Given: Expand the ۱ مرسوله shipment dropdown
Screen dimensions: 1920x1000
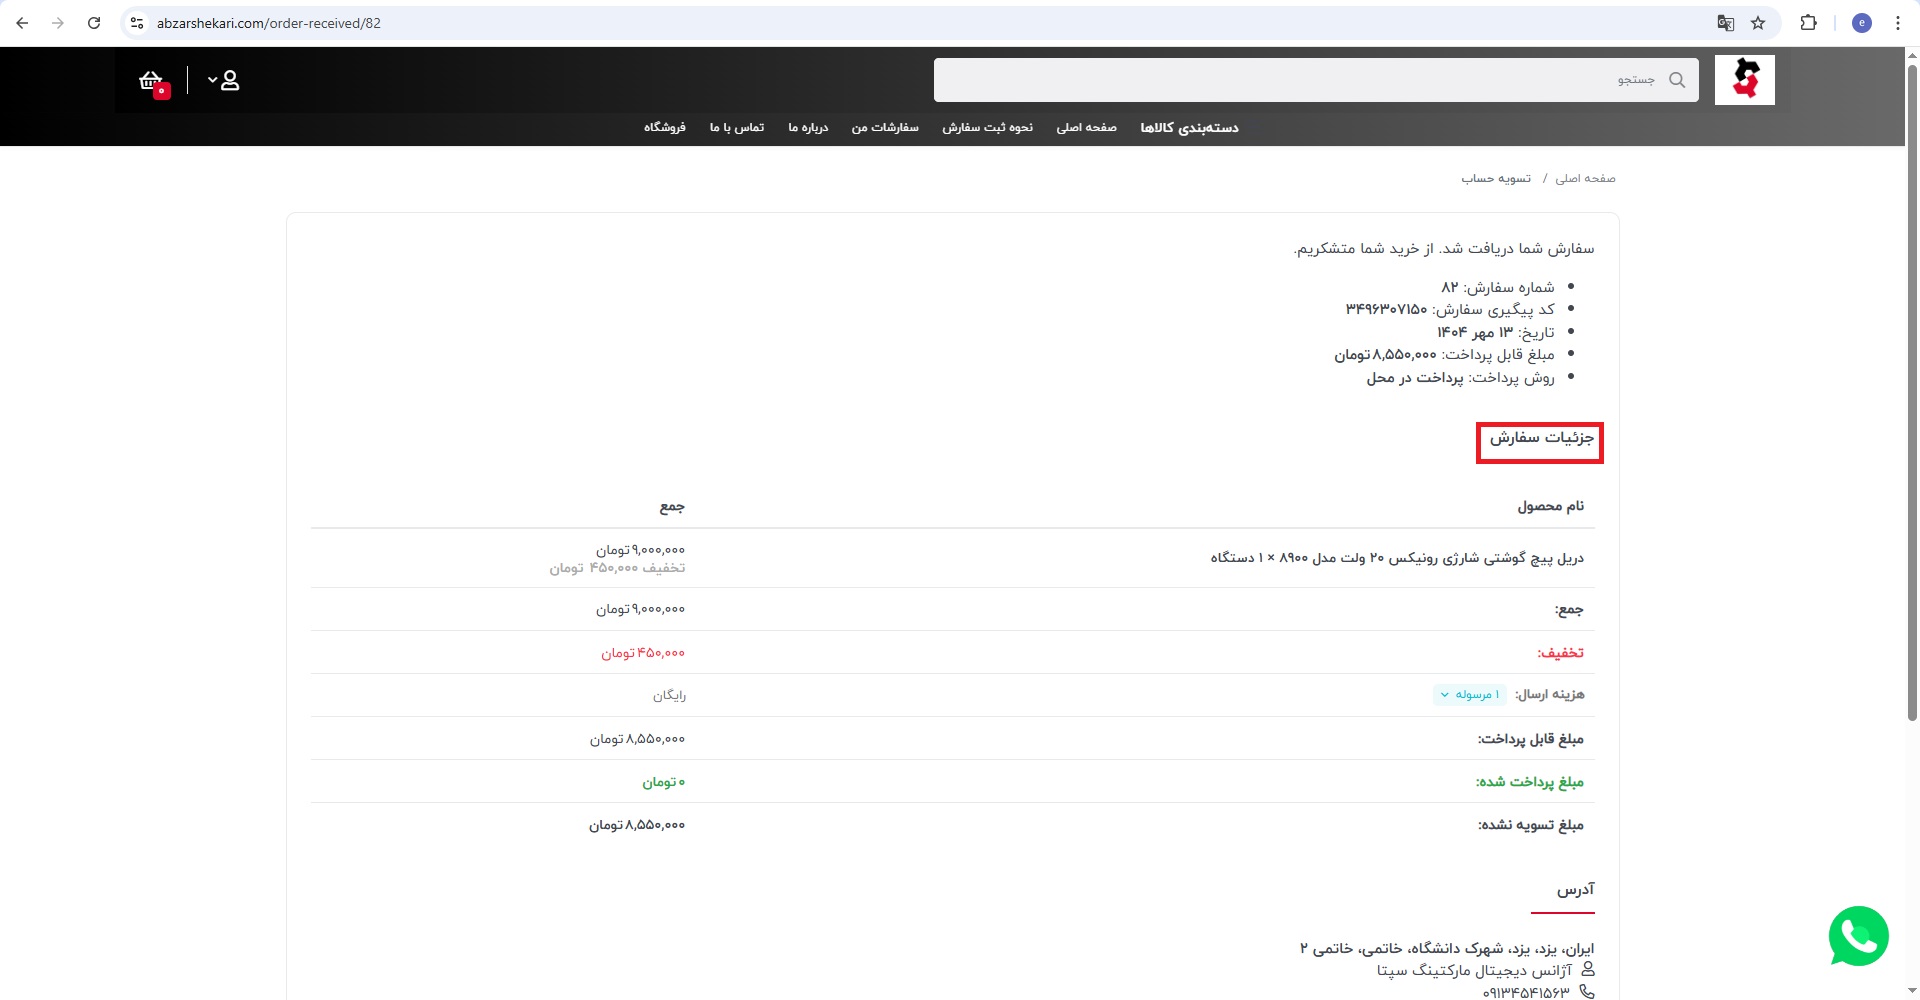Looking at the screenshot, I should pos(1470,695).
